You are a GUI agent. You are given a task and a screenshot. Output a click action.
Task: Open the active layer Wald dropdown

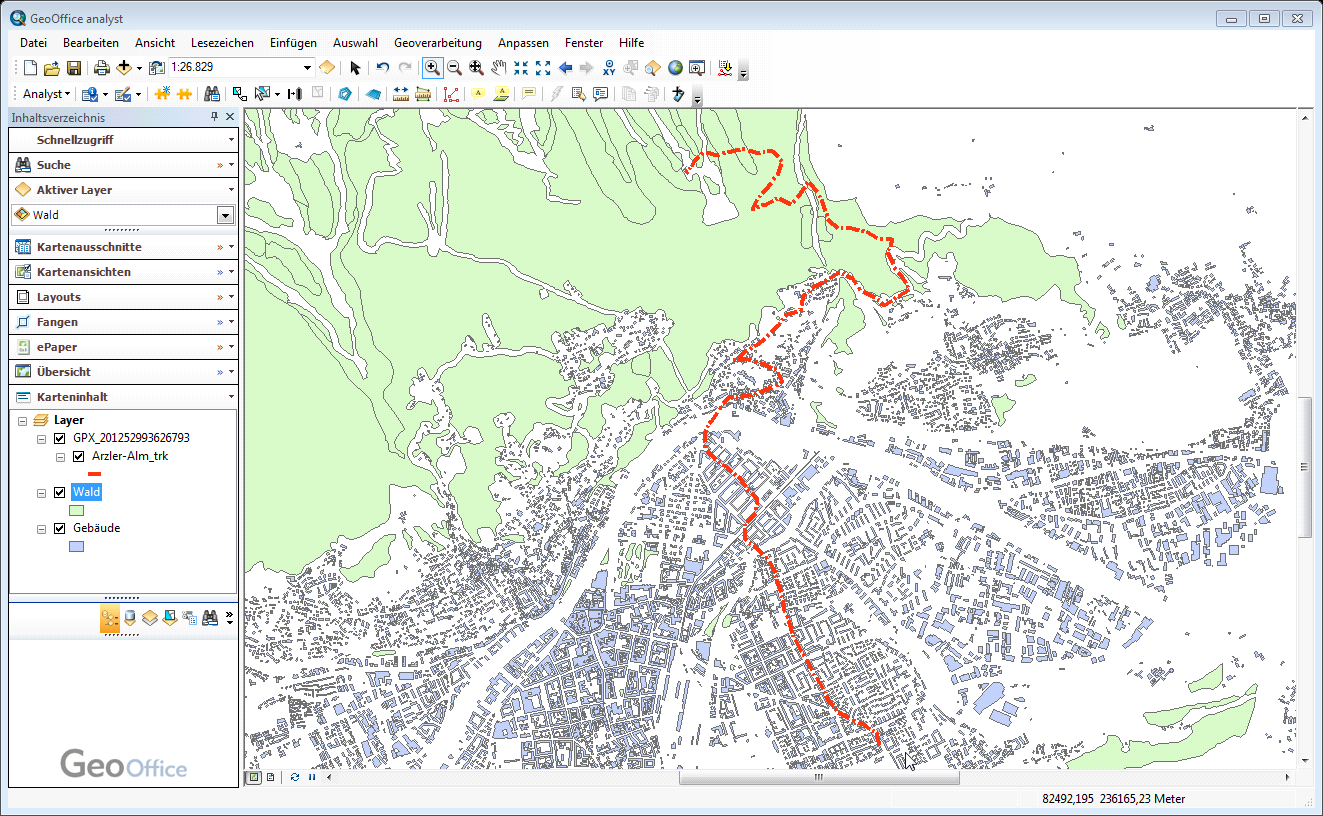tap(225, 215)
